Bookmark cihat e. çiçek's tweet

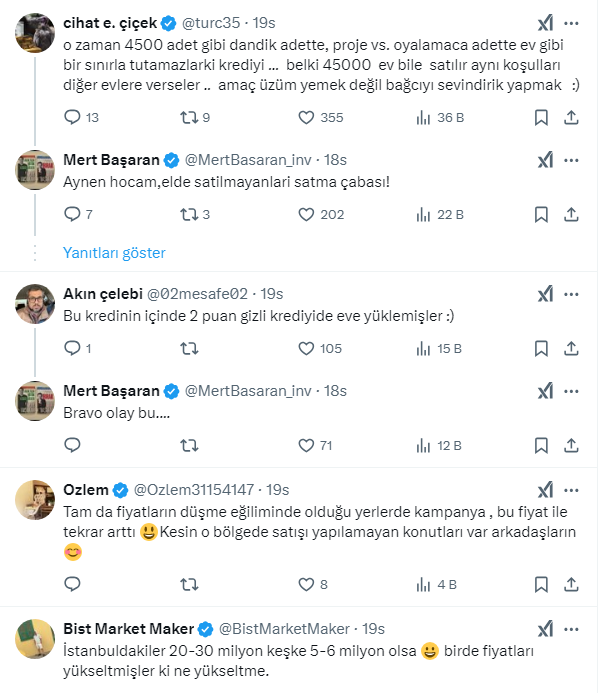click(541, 118)
